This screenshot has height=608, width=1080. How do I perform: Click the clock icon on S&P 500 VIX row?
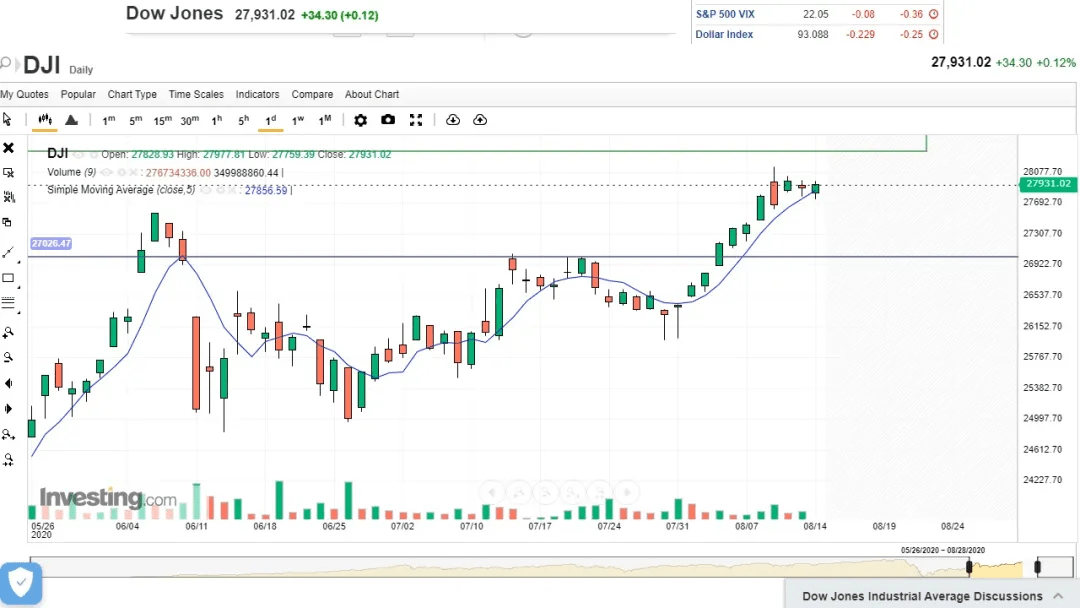tap(933, 14)
